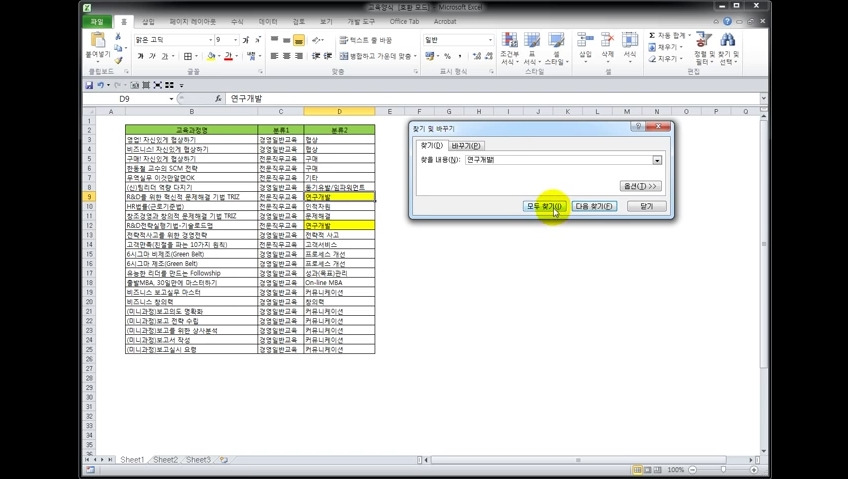Click the Format cells (서식) icon
848x479 pixels.
(x=630, y=39)
